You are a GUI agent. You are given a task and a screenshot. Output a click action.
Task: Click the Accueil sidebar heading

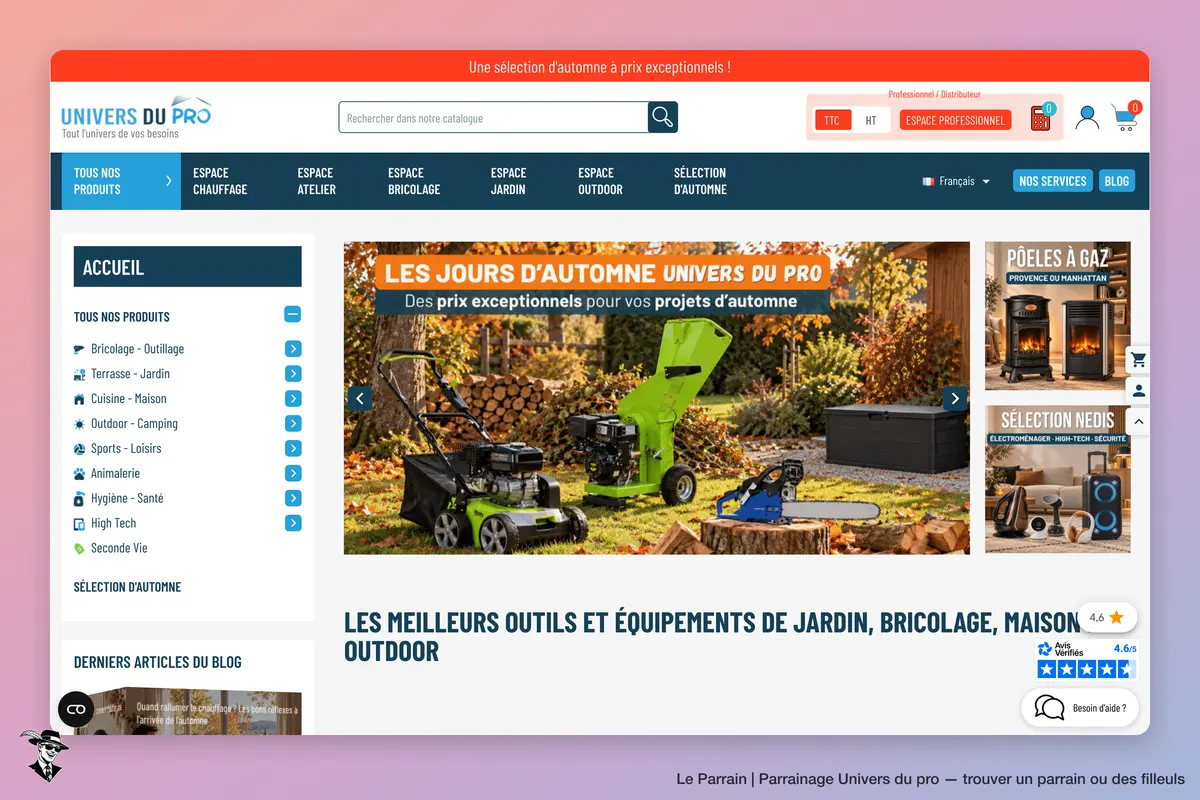(x=187, y=267)
